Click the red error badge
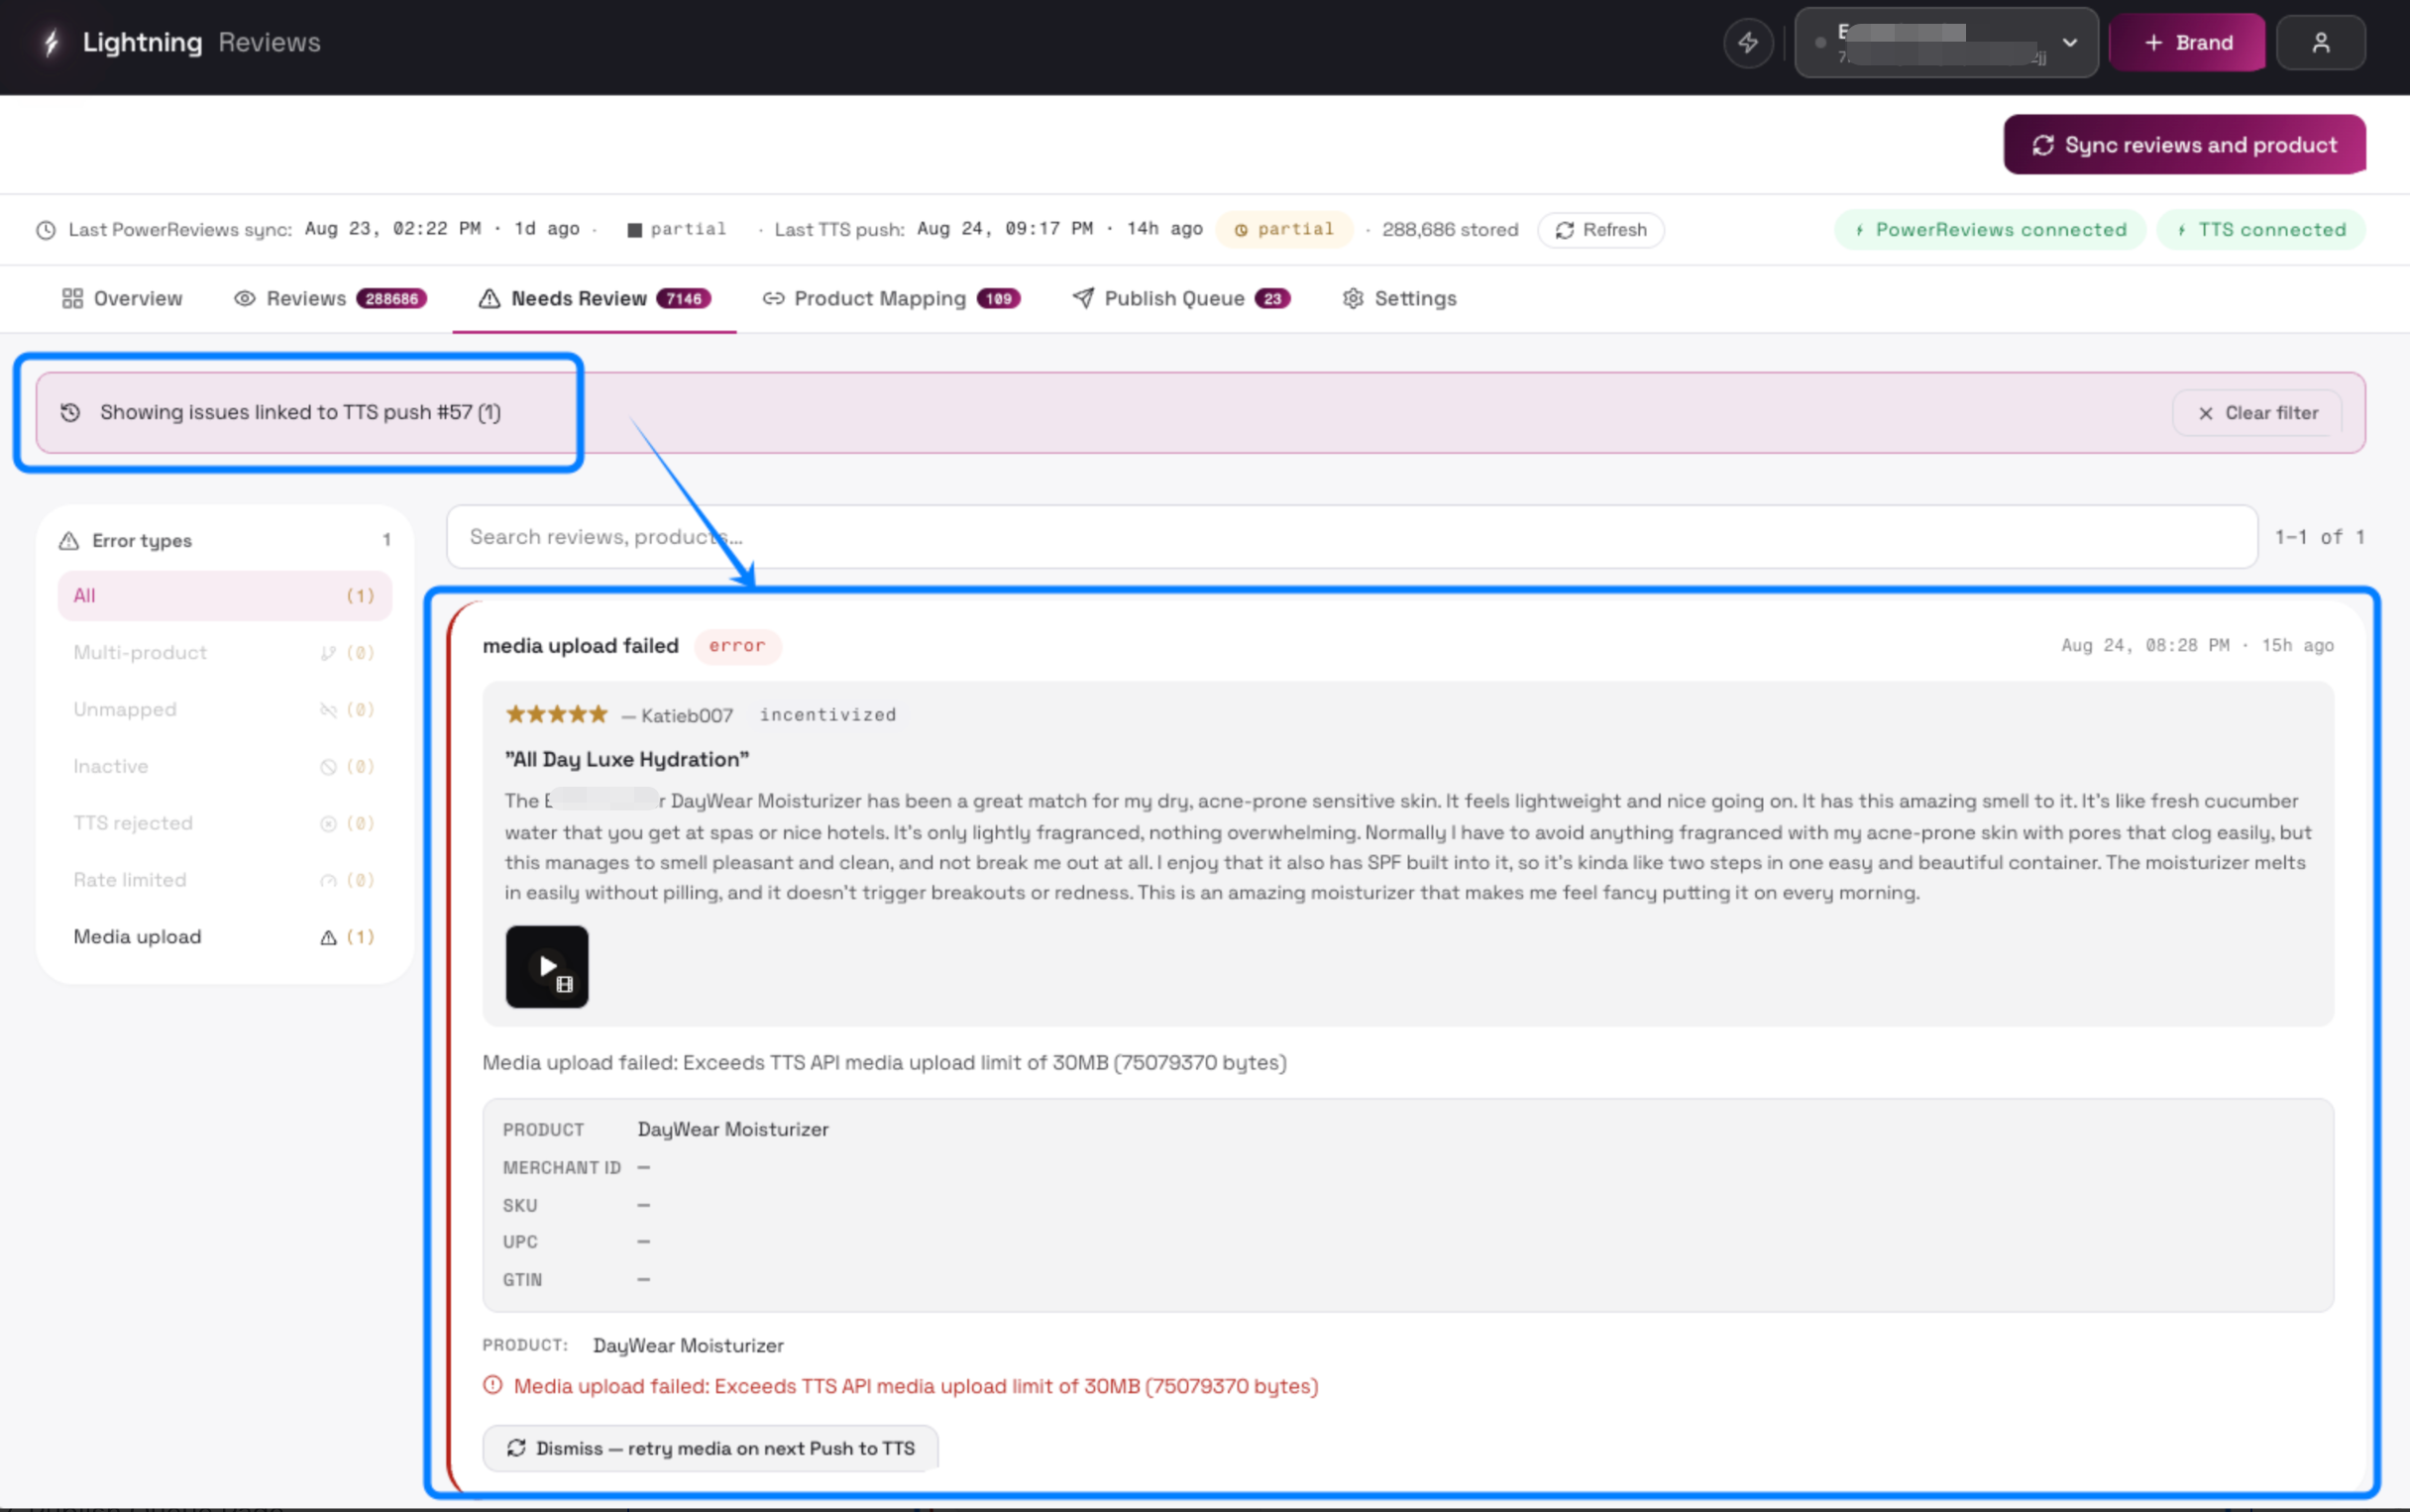Image resolution: width=2410 pixels, height=1512 pixels. point(738,646)
